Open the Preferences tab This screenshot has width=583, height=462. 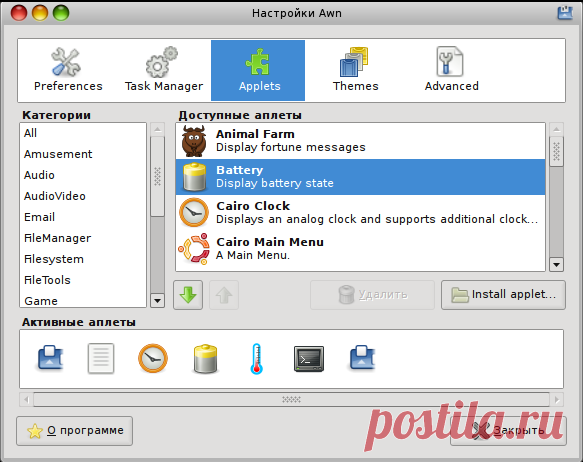(x=68, y=70)
